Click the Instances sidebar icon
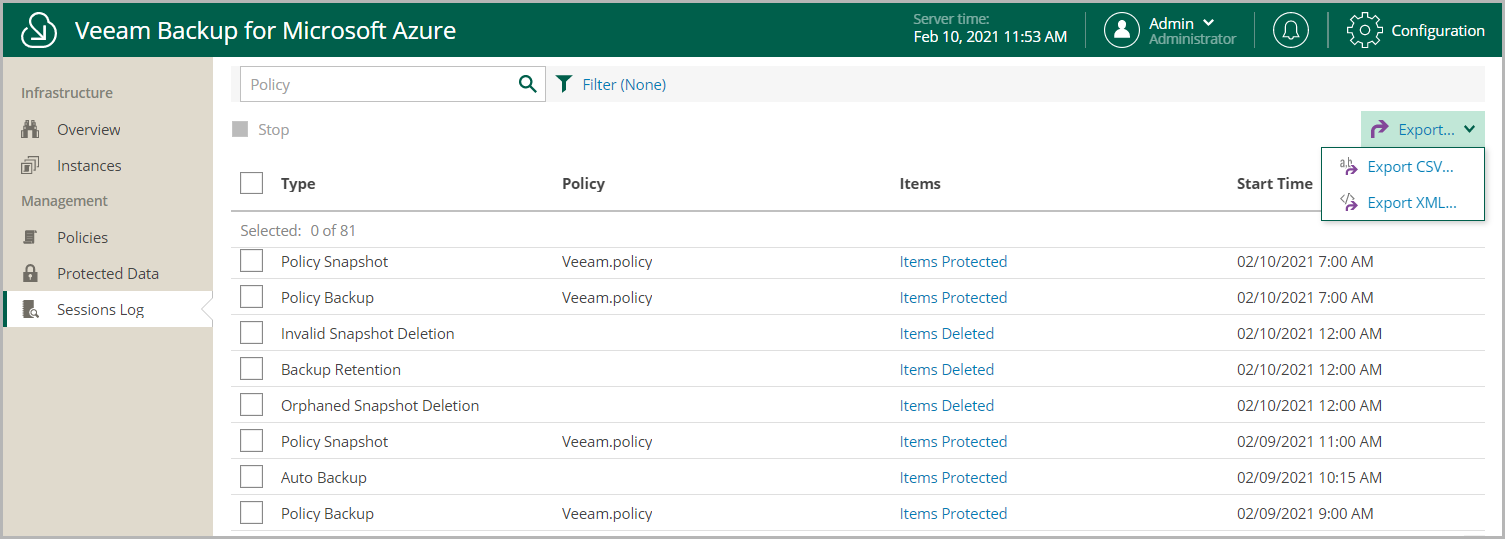The image size is (1505, 539). click(x=30, y=165)
